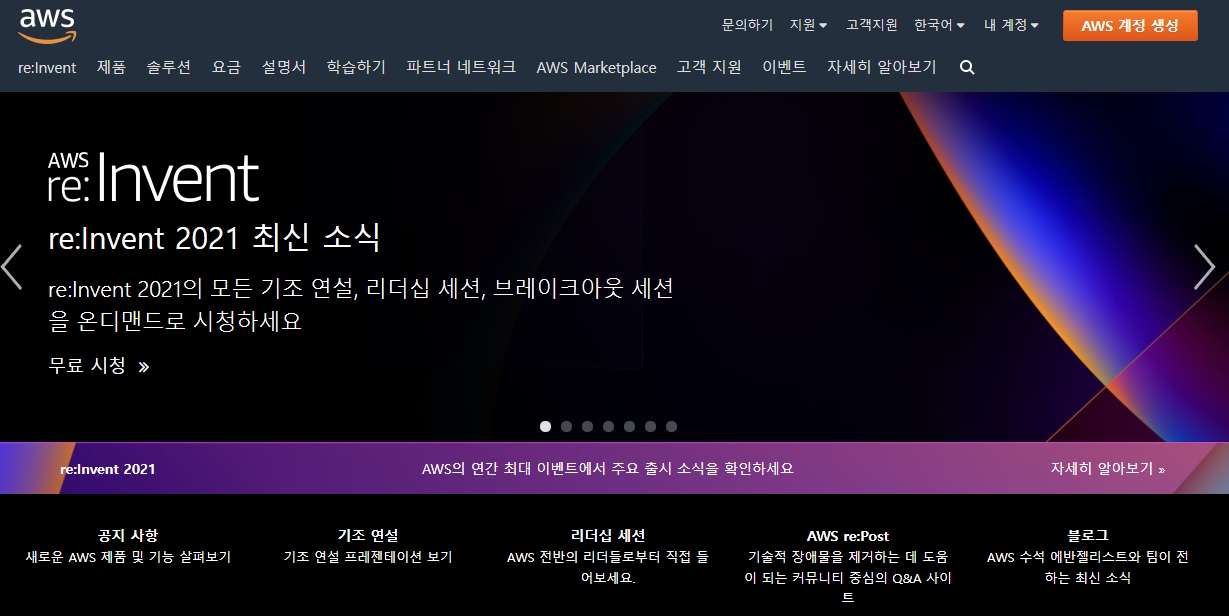Open the 이벤트 menu
This screenshot has width=1229, height=616.
point(784,68)
